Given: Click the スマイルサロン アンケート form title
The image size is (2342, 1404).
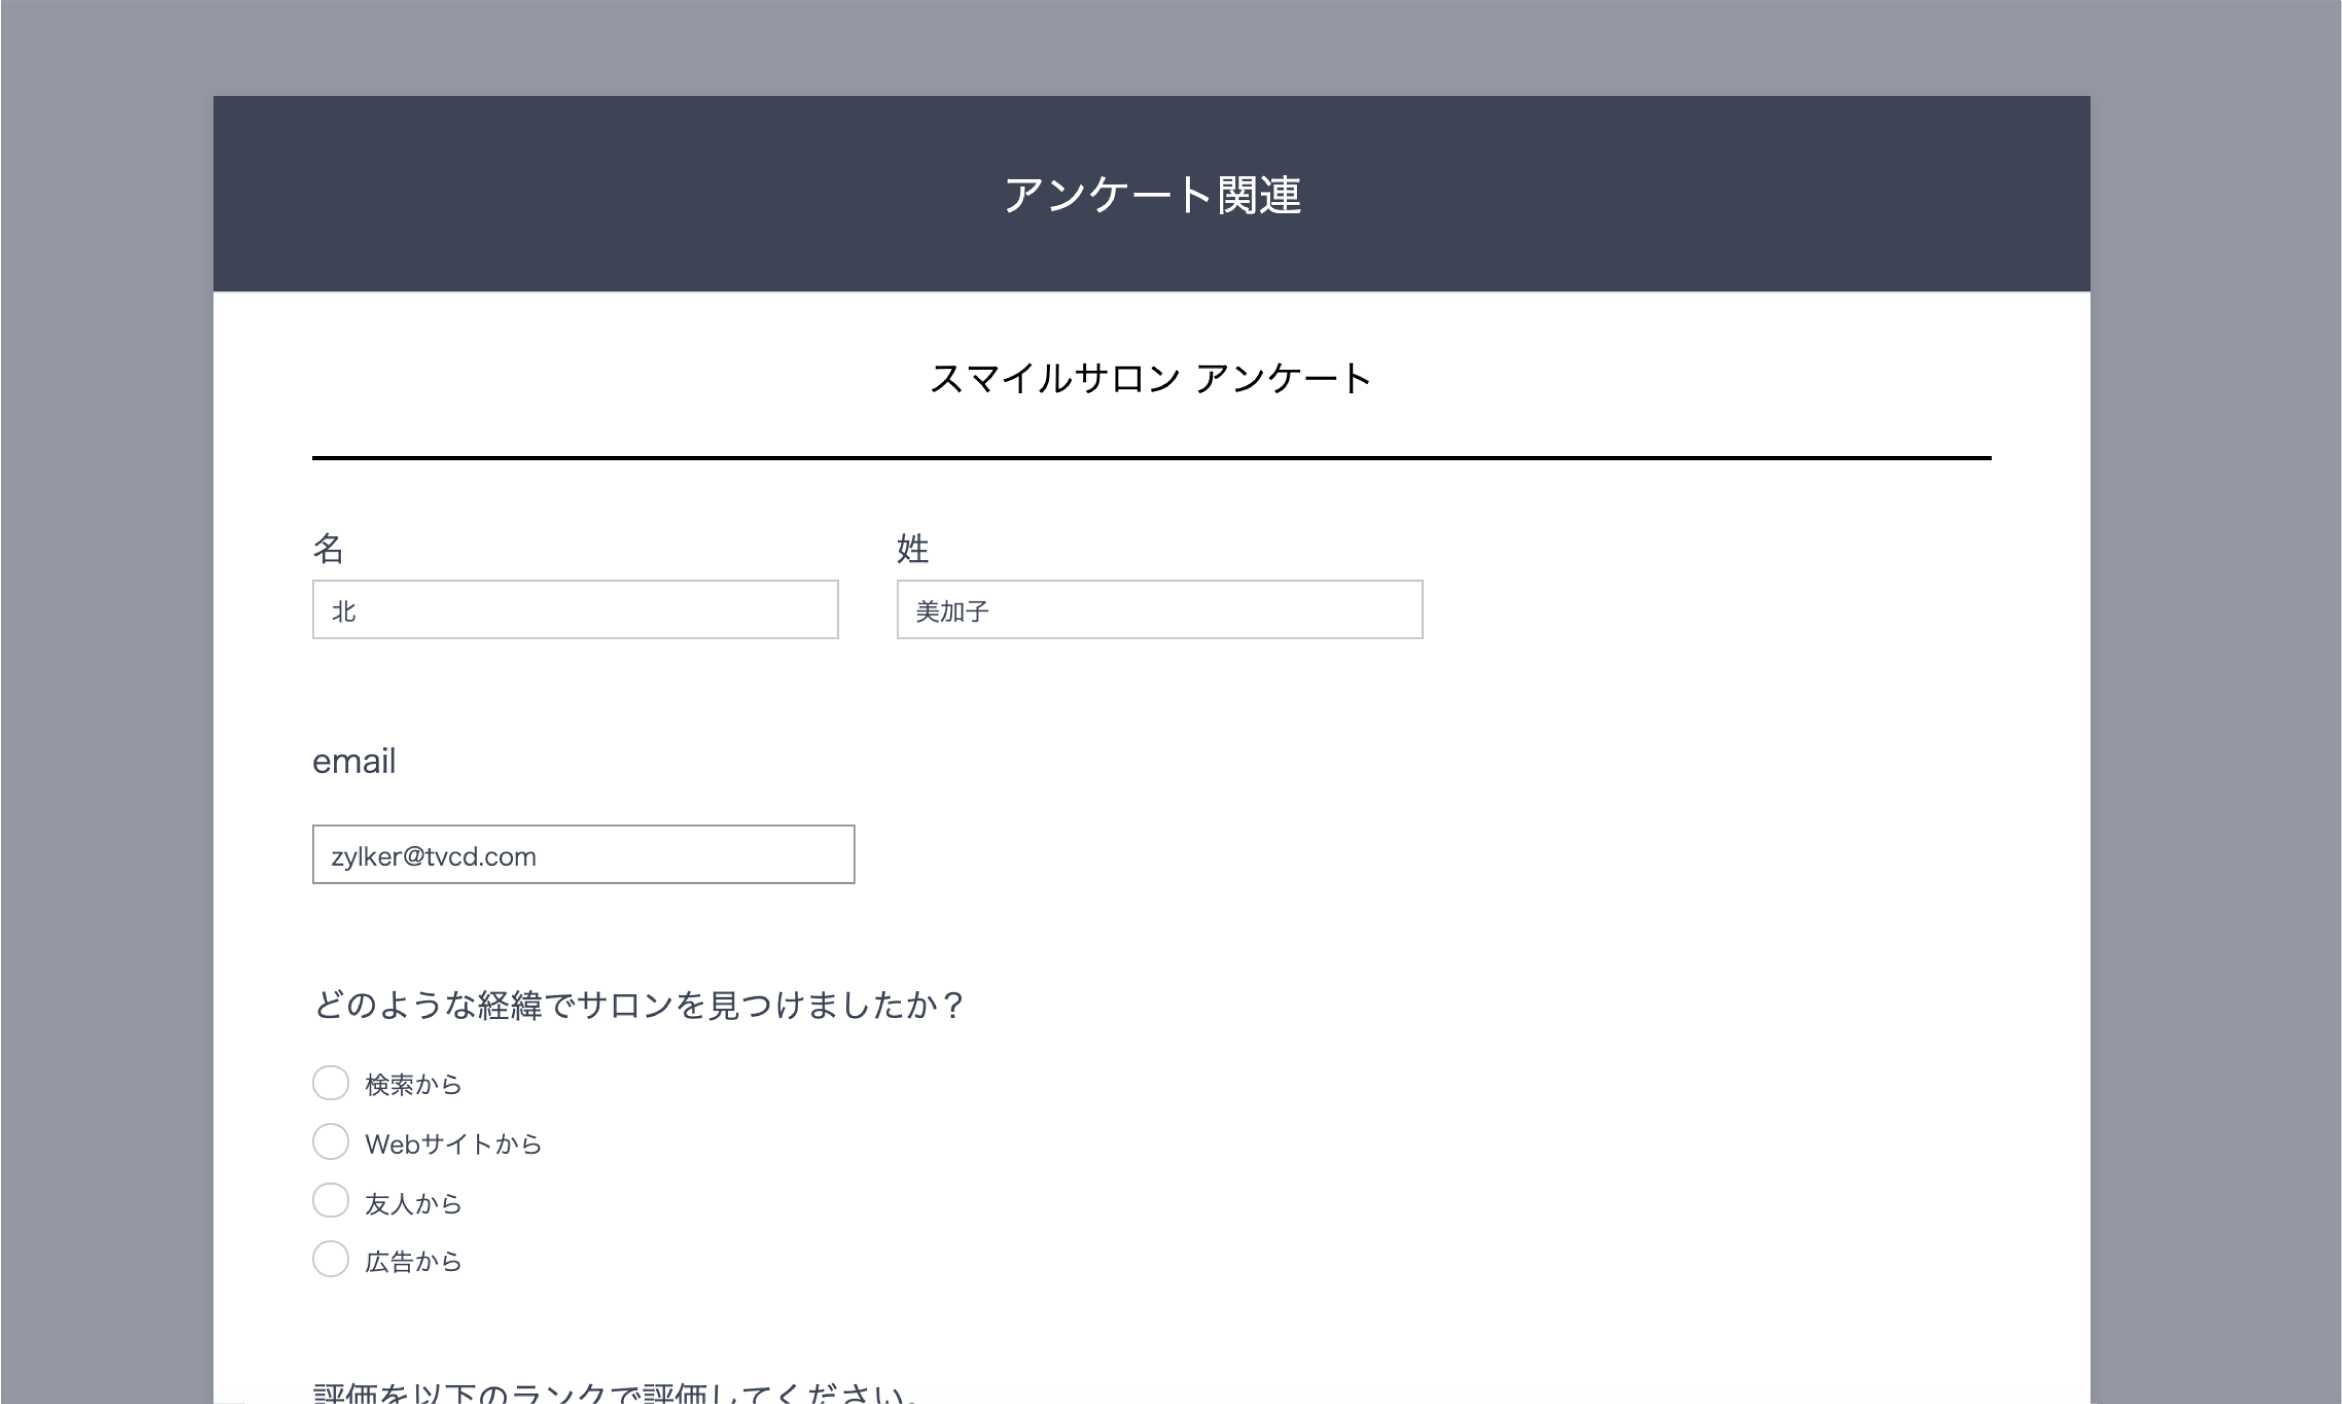Looking at the screenshot, I should pos(1151,379).
